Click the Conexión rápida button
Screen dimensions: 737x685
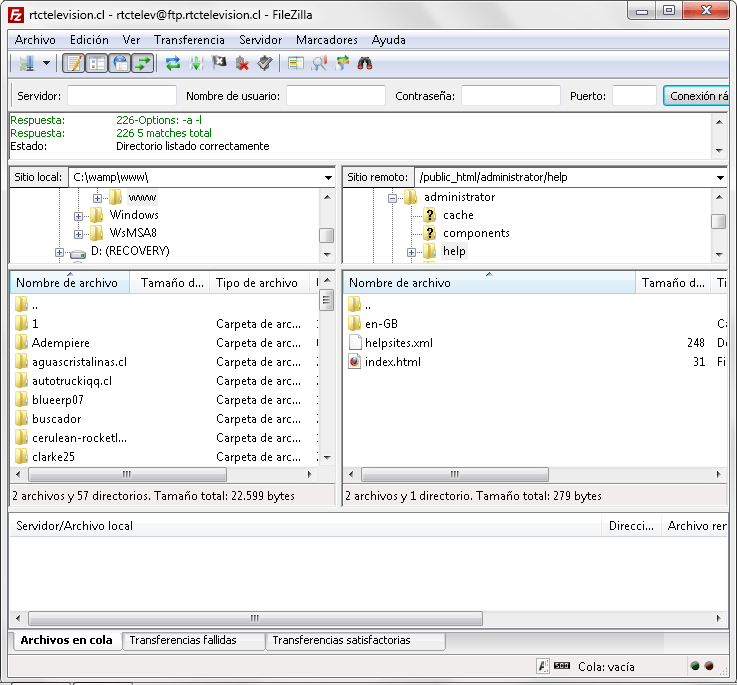click(696, 96)
